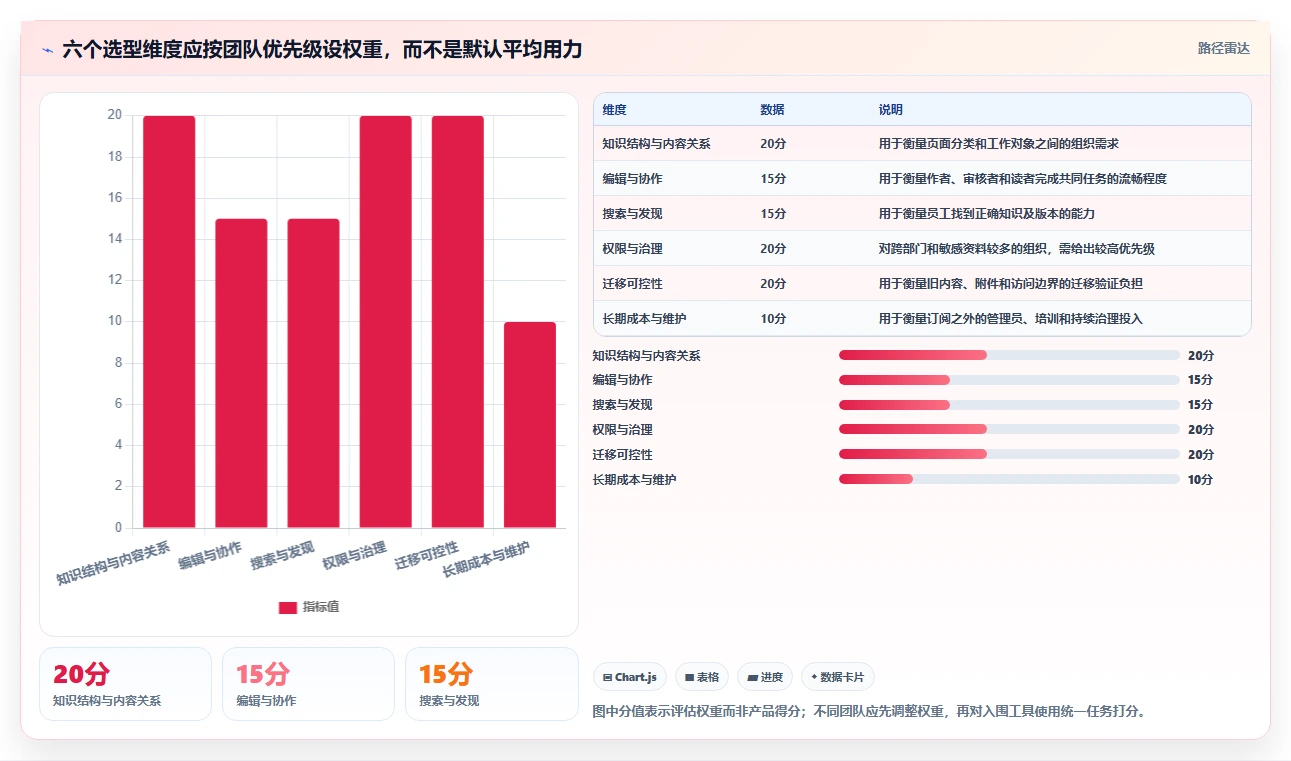Click table cell 权限与治理

point(632,249)
